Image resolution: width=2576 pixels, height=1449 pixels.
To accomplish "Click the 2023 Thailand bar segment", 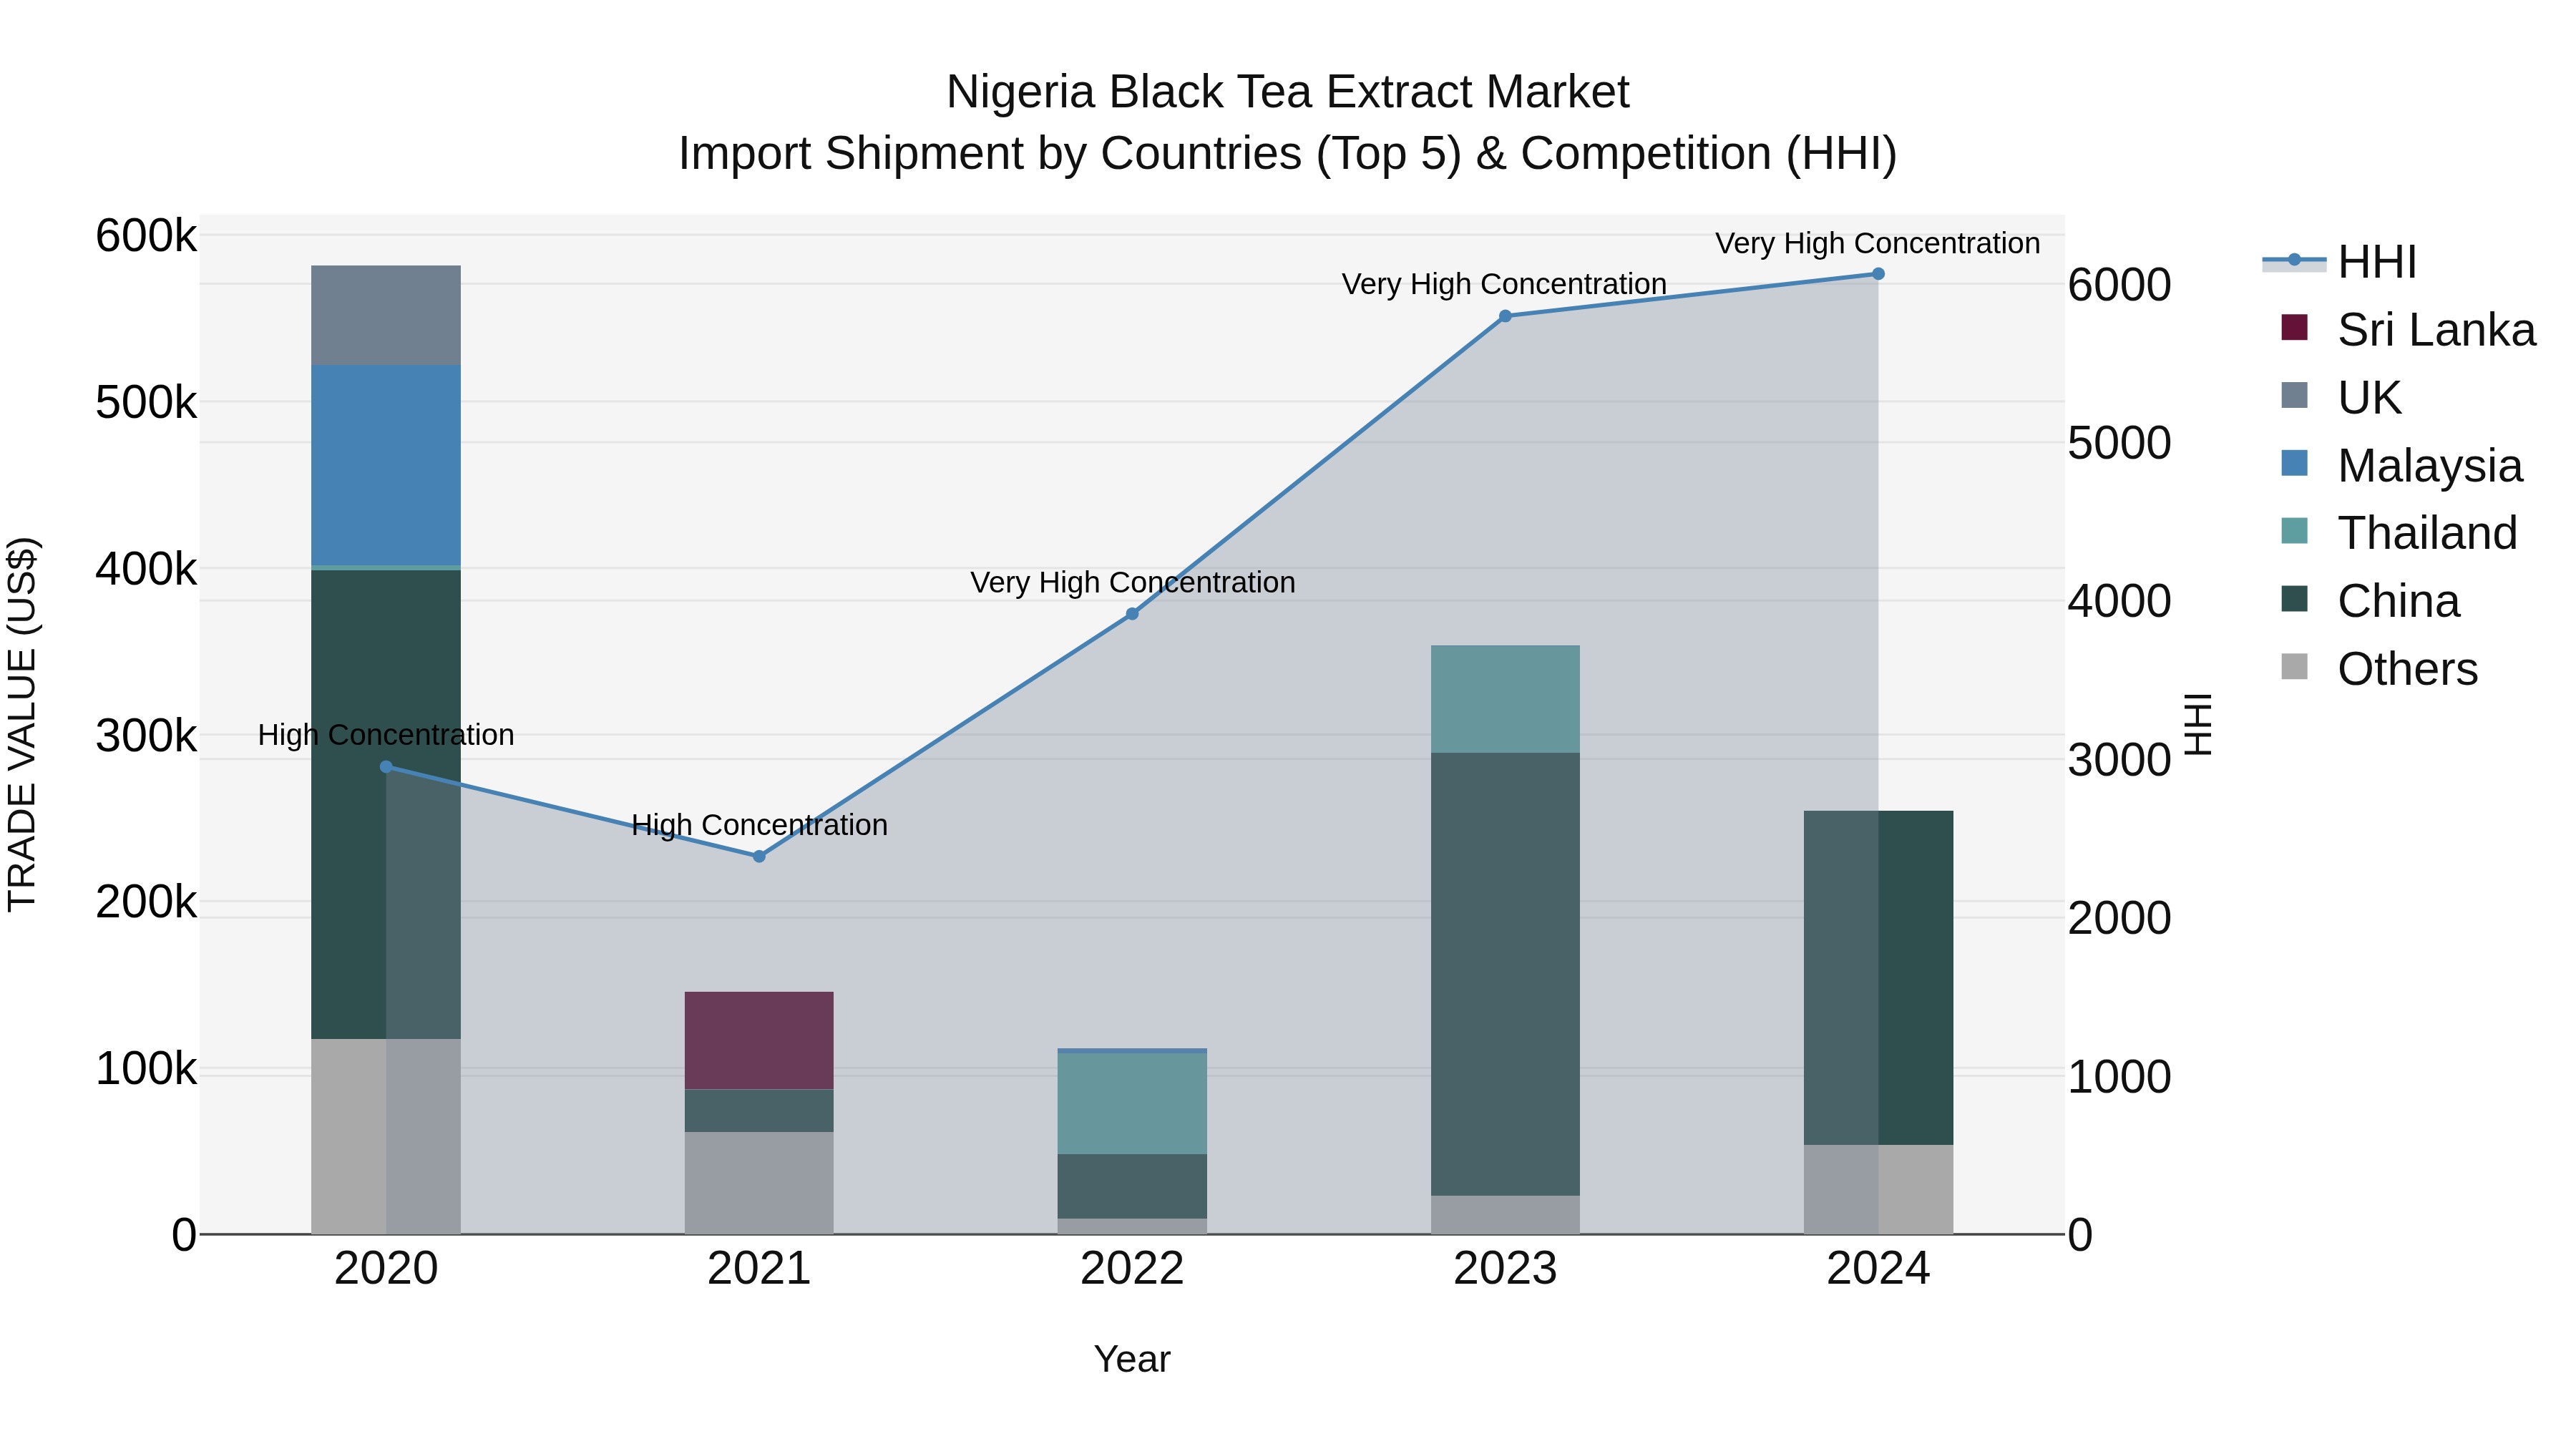I will 1505,699.
